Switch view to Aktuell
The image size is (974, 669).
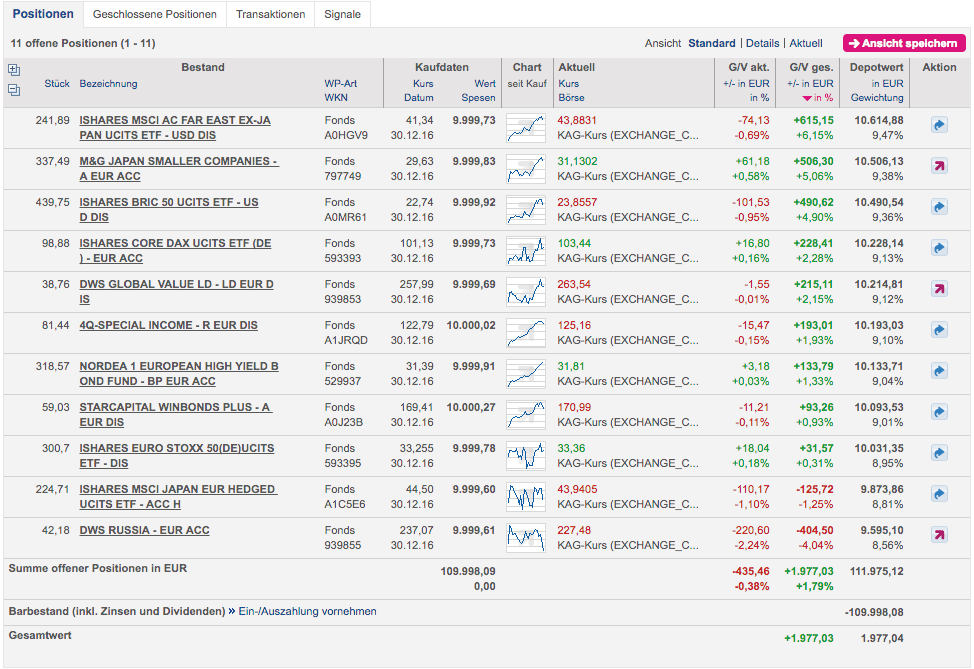pyautogui.click(x=806, y=44)
